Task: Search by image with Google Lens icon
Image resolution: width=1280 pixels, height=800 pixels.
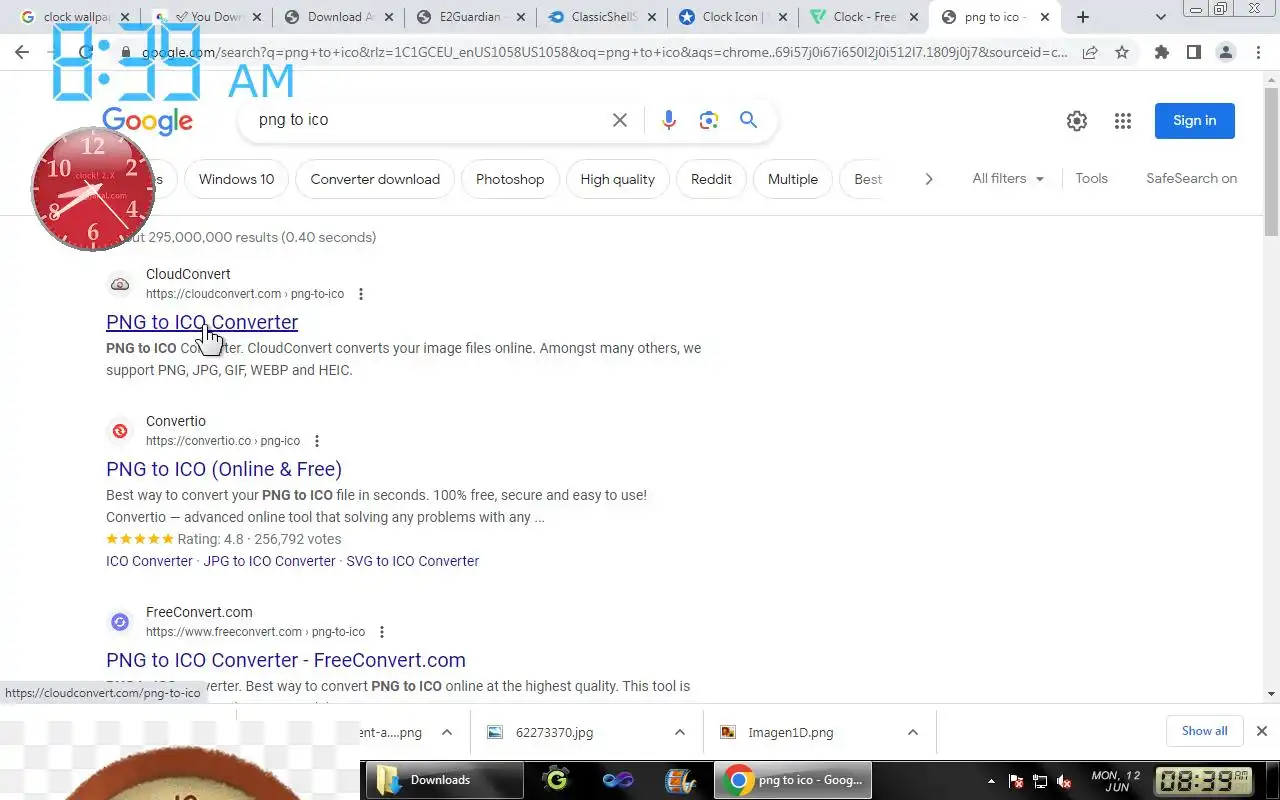Action: click(709, 120)
